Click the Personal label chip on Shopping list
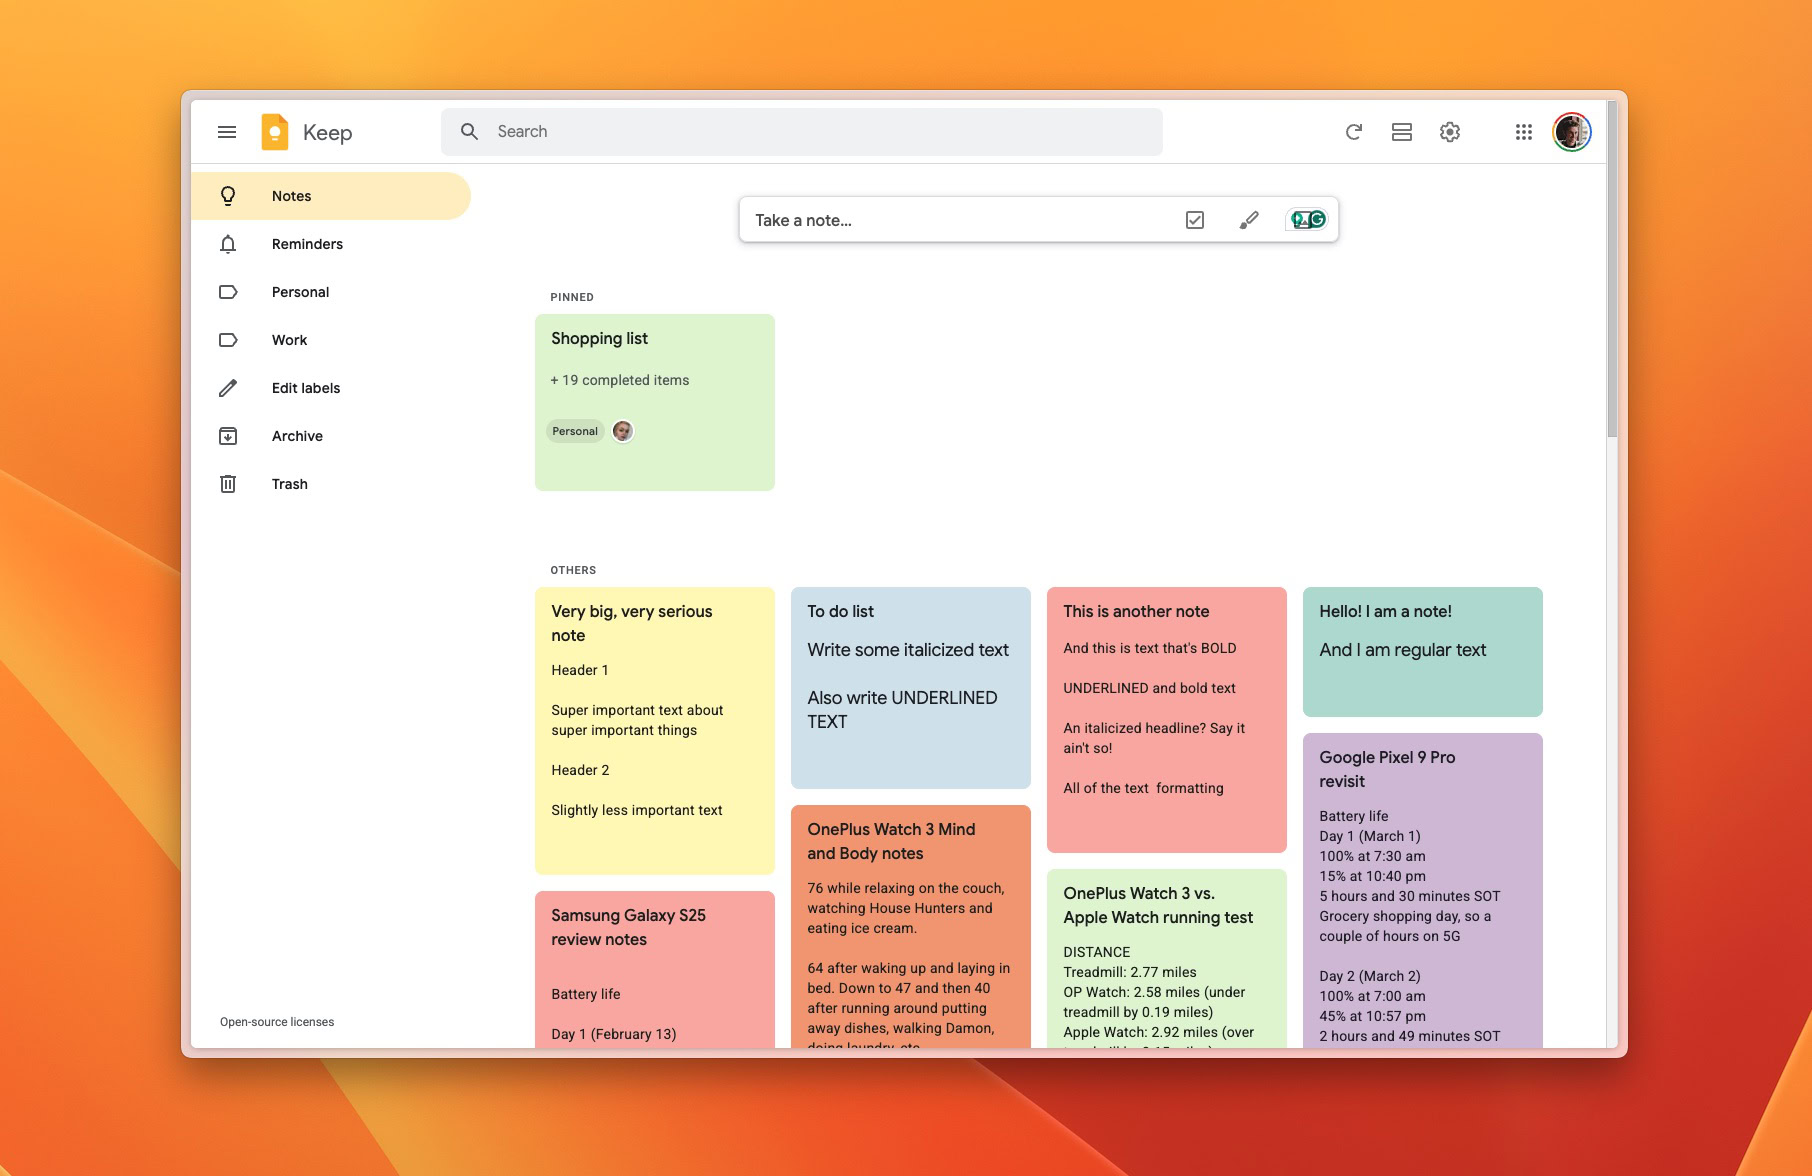The width and height of the screenshot is (1812, 1176). pyautogui.click(x=574, y=431)
